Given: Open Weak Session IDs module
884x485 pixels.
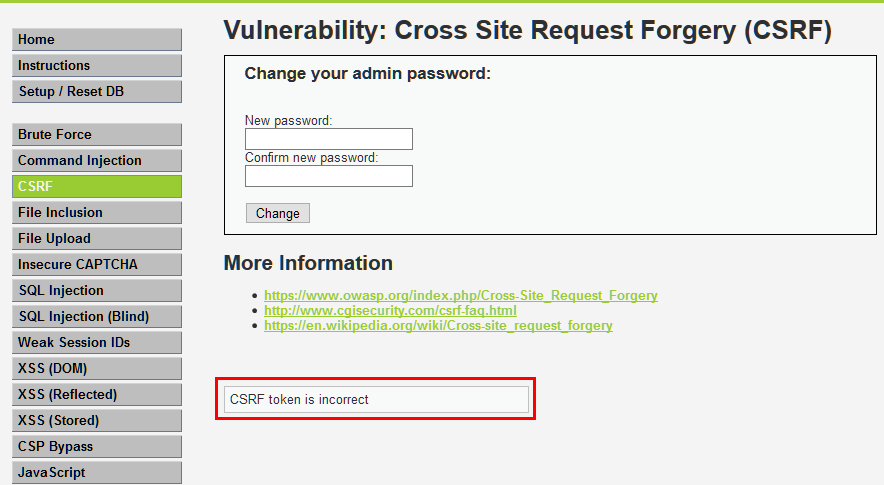Looking at the screenshot, I should 97,343.
